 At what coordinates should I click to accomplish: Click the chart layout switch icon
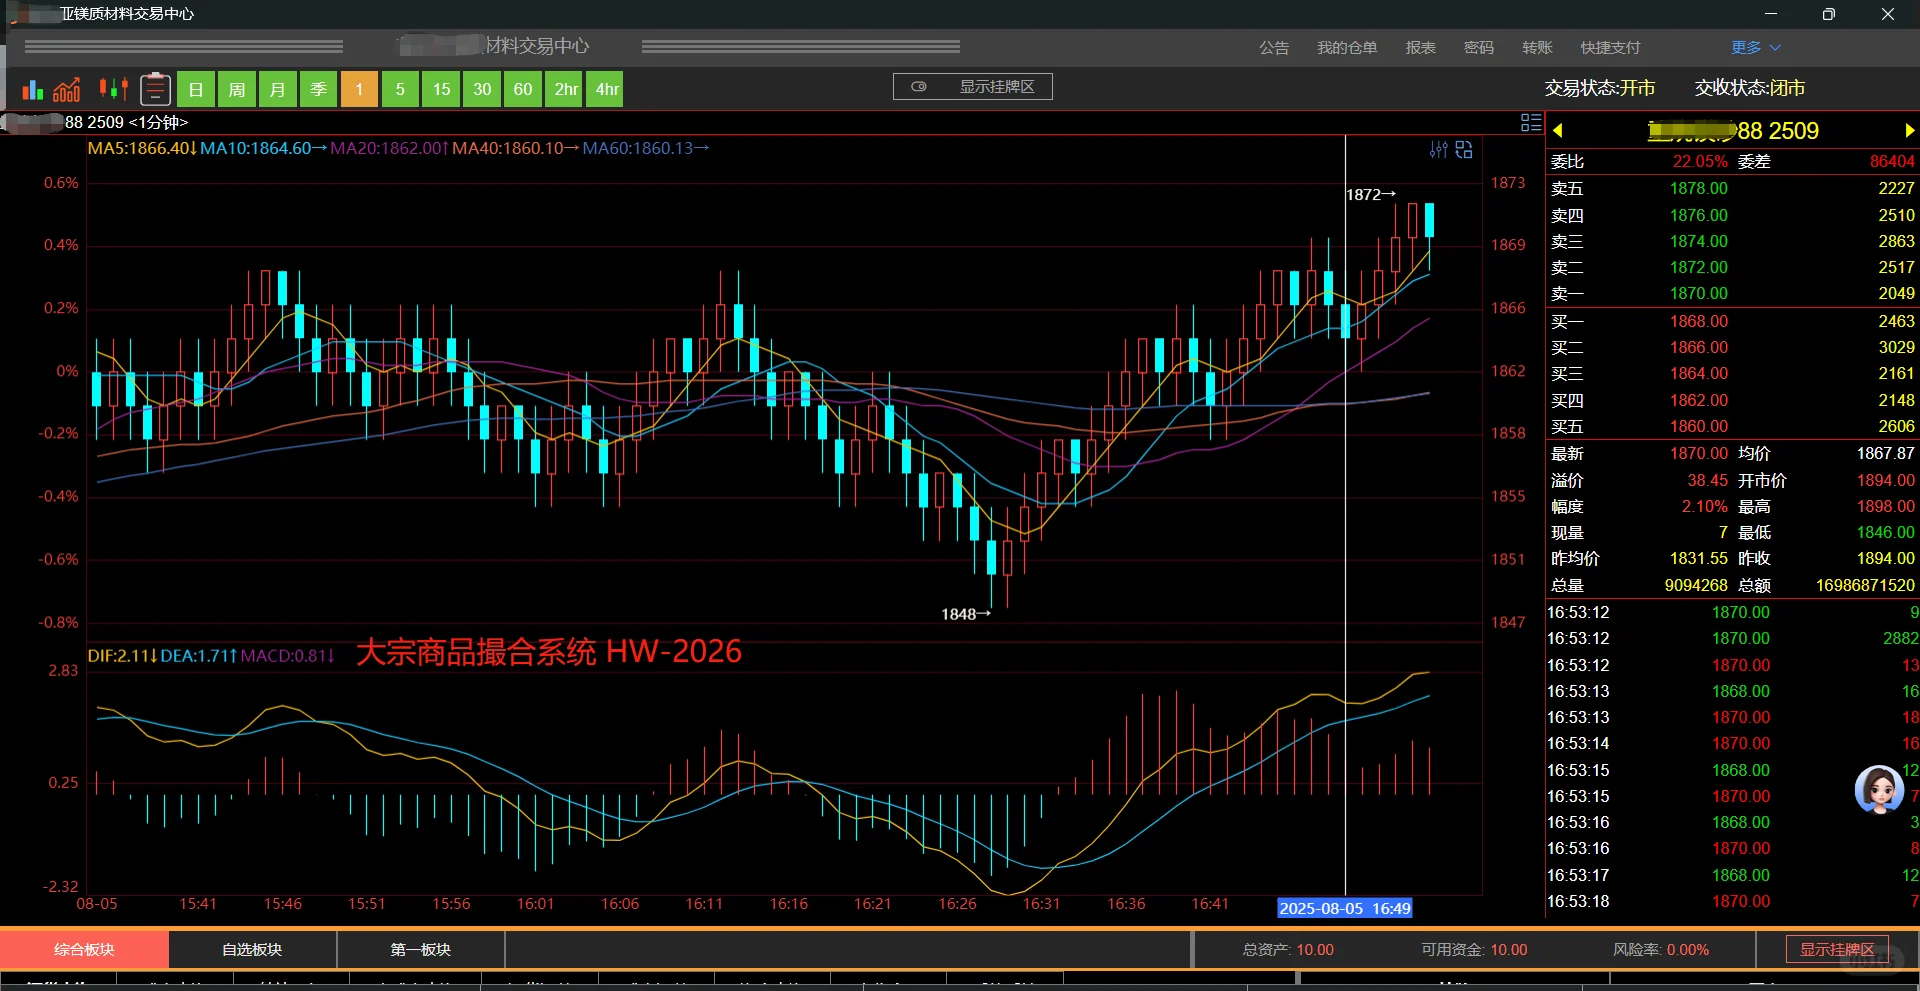(x=1464, y=150)
